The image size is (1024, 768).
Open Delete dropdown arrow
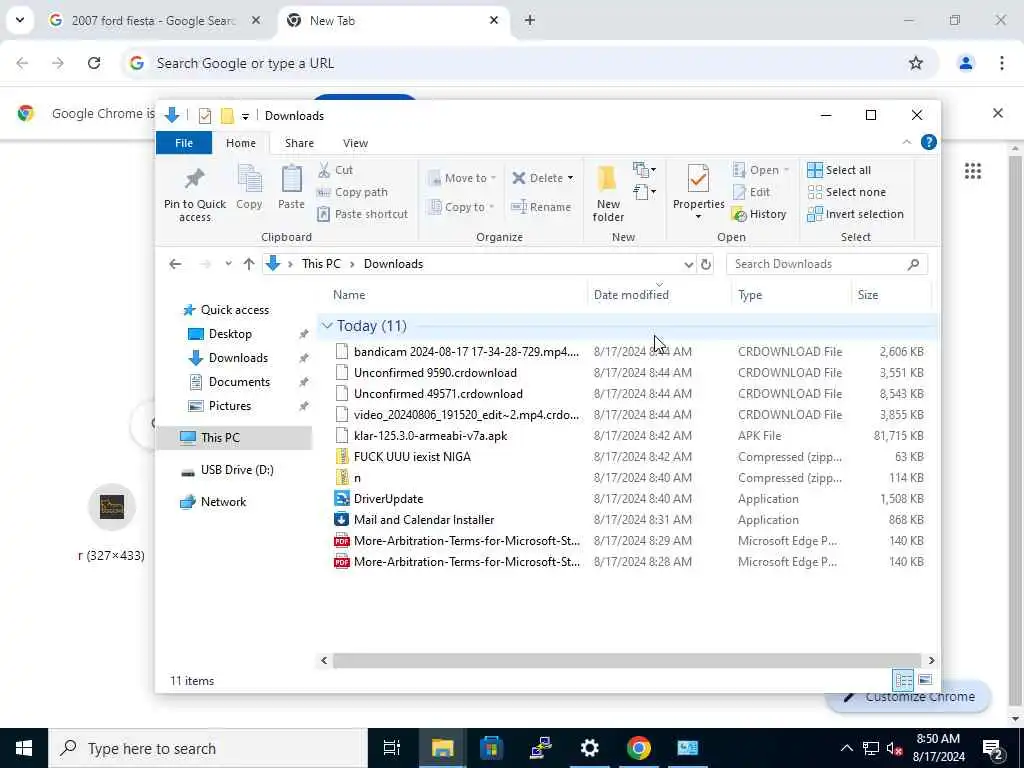pyautogui.click(x=570, y=178)
